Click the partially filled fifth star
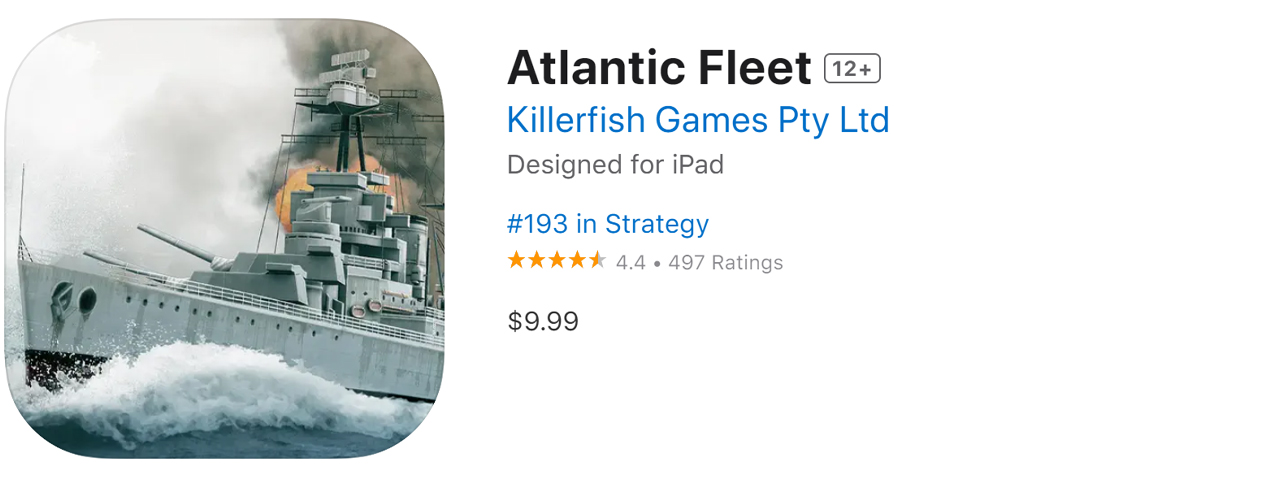Viewport: 1280px width, 477px height. click(x=597, y=261)
